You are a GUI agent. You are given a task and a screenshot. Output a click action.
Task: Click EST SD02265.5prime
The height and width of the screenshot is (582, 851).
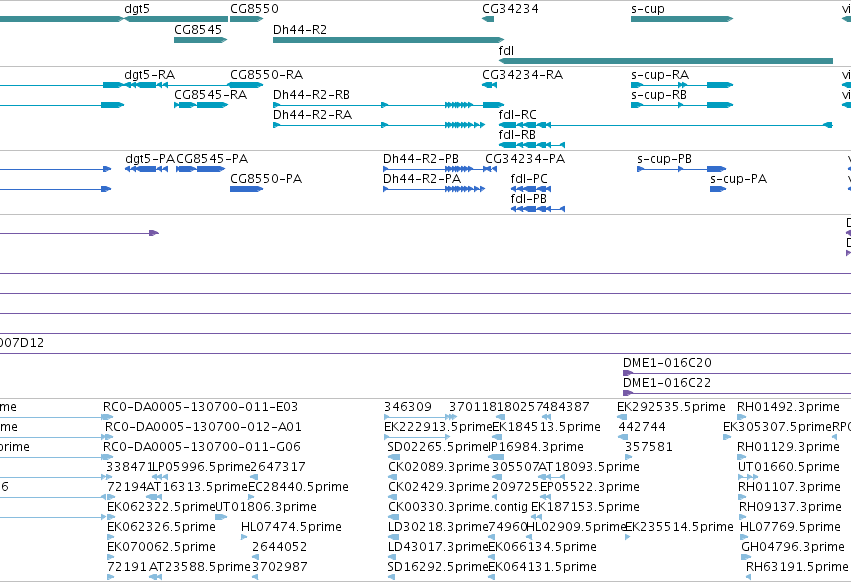tap(438, 447)
